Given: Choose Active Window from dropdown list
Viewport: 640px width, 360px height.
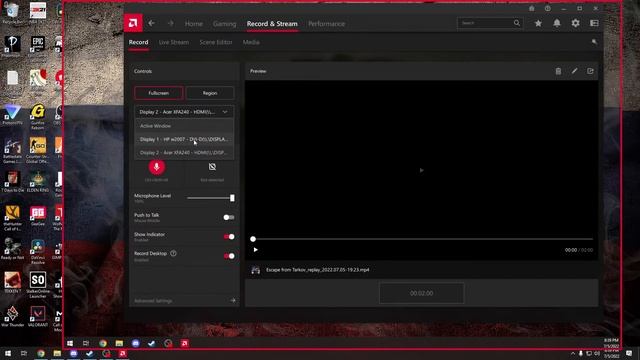Looking at the screenshot, I should tap(184, 126).
